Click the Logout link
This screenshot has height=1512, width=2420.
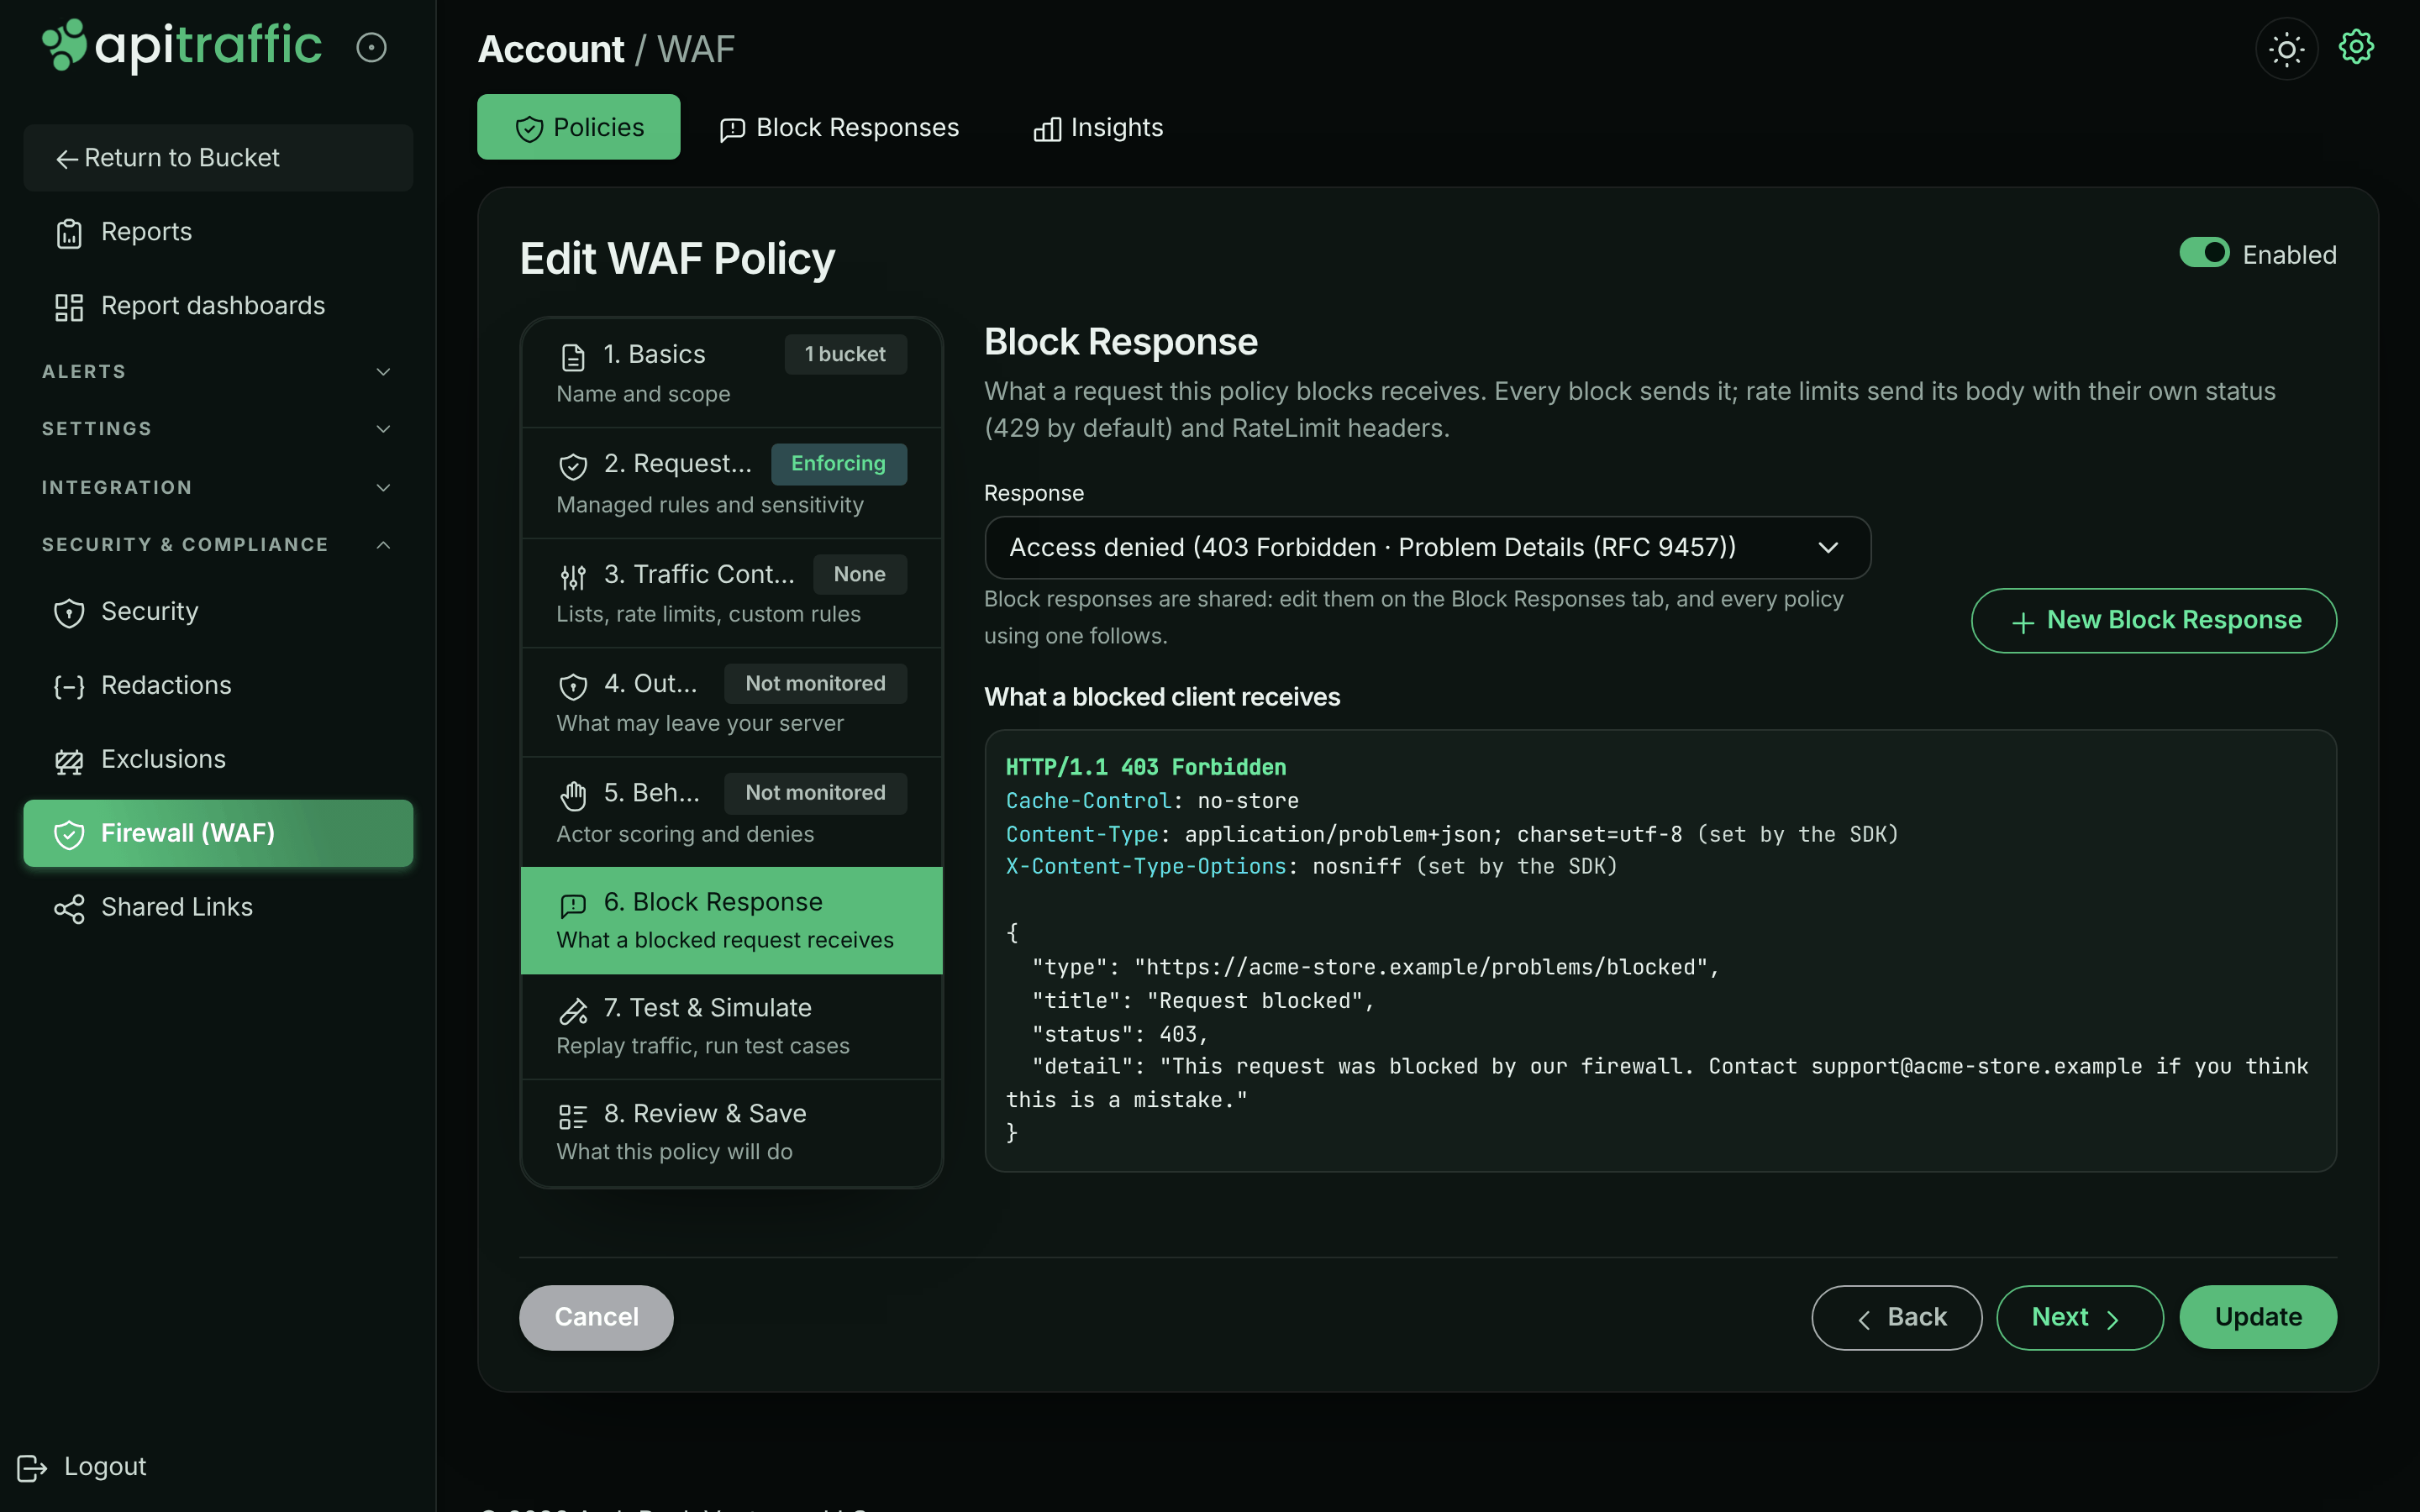83,1467
